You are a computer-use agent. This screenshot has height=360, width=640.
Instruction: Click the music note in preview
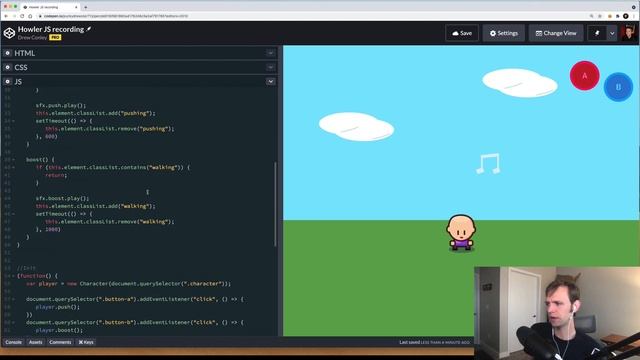(488, 164)
